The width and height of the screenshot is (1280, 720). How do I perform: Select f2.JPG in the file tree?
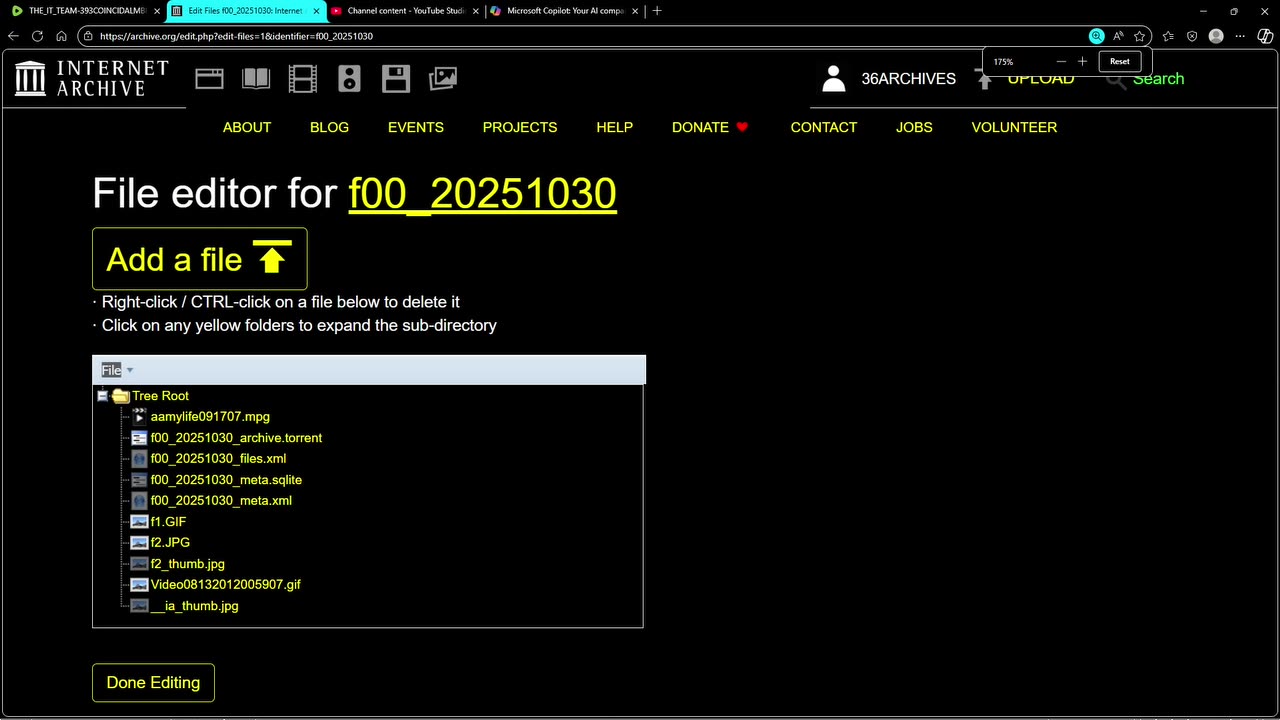[x=170, y=543]
